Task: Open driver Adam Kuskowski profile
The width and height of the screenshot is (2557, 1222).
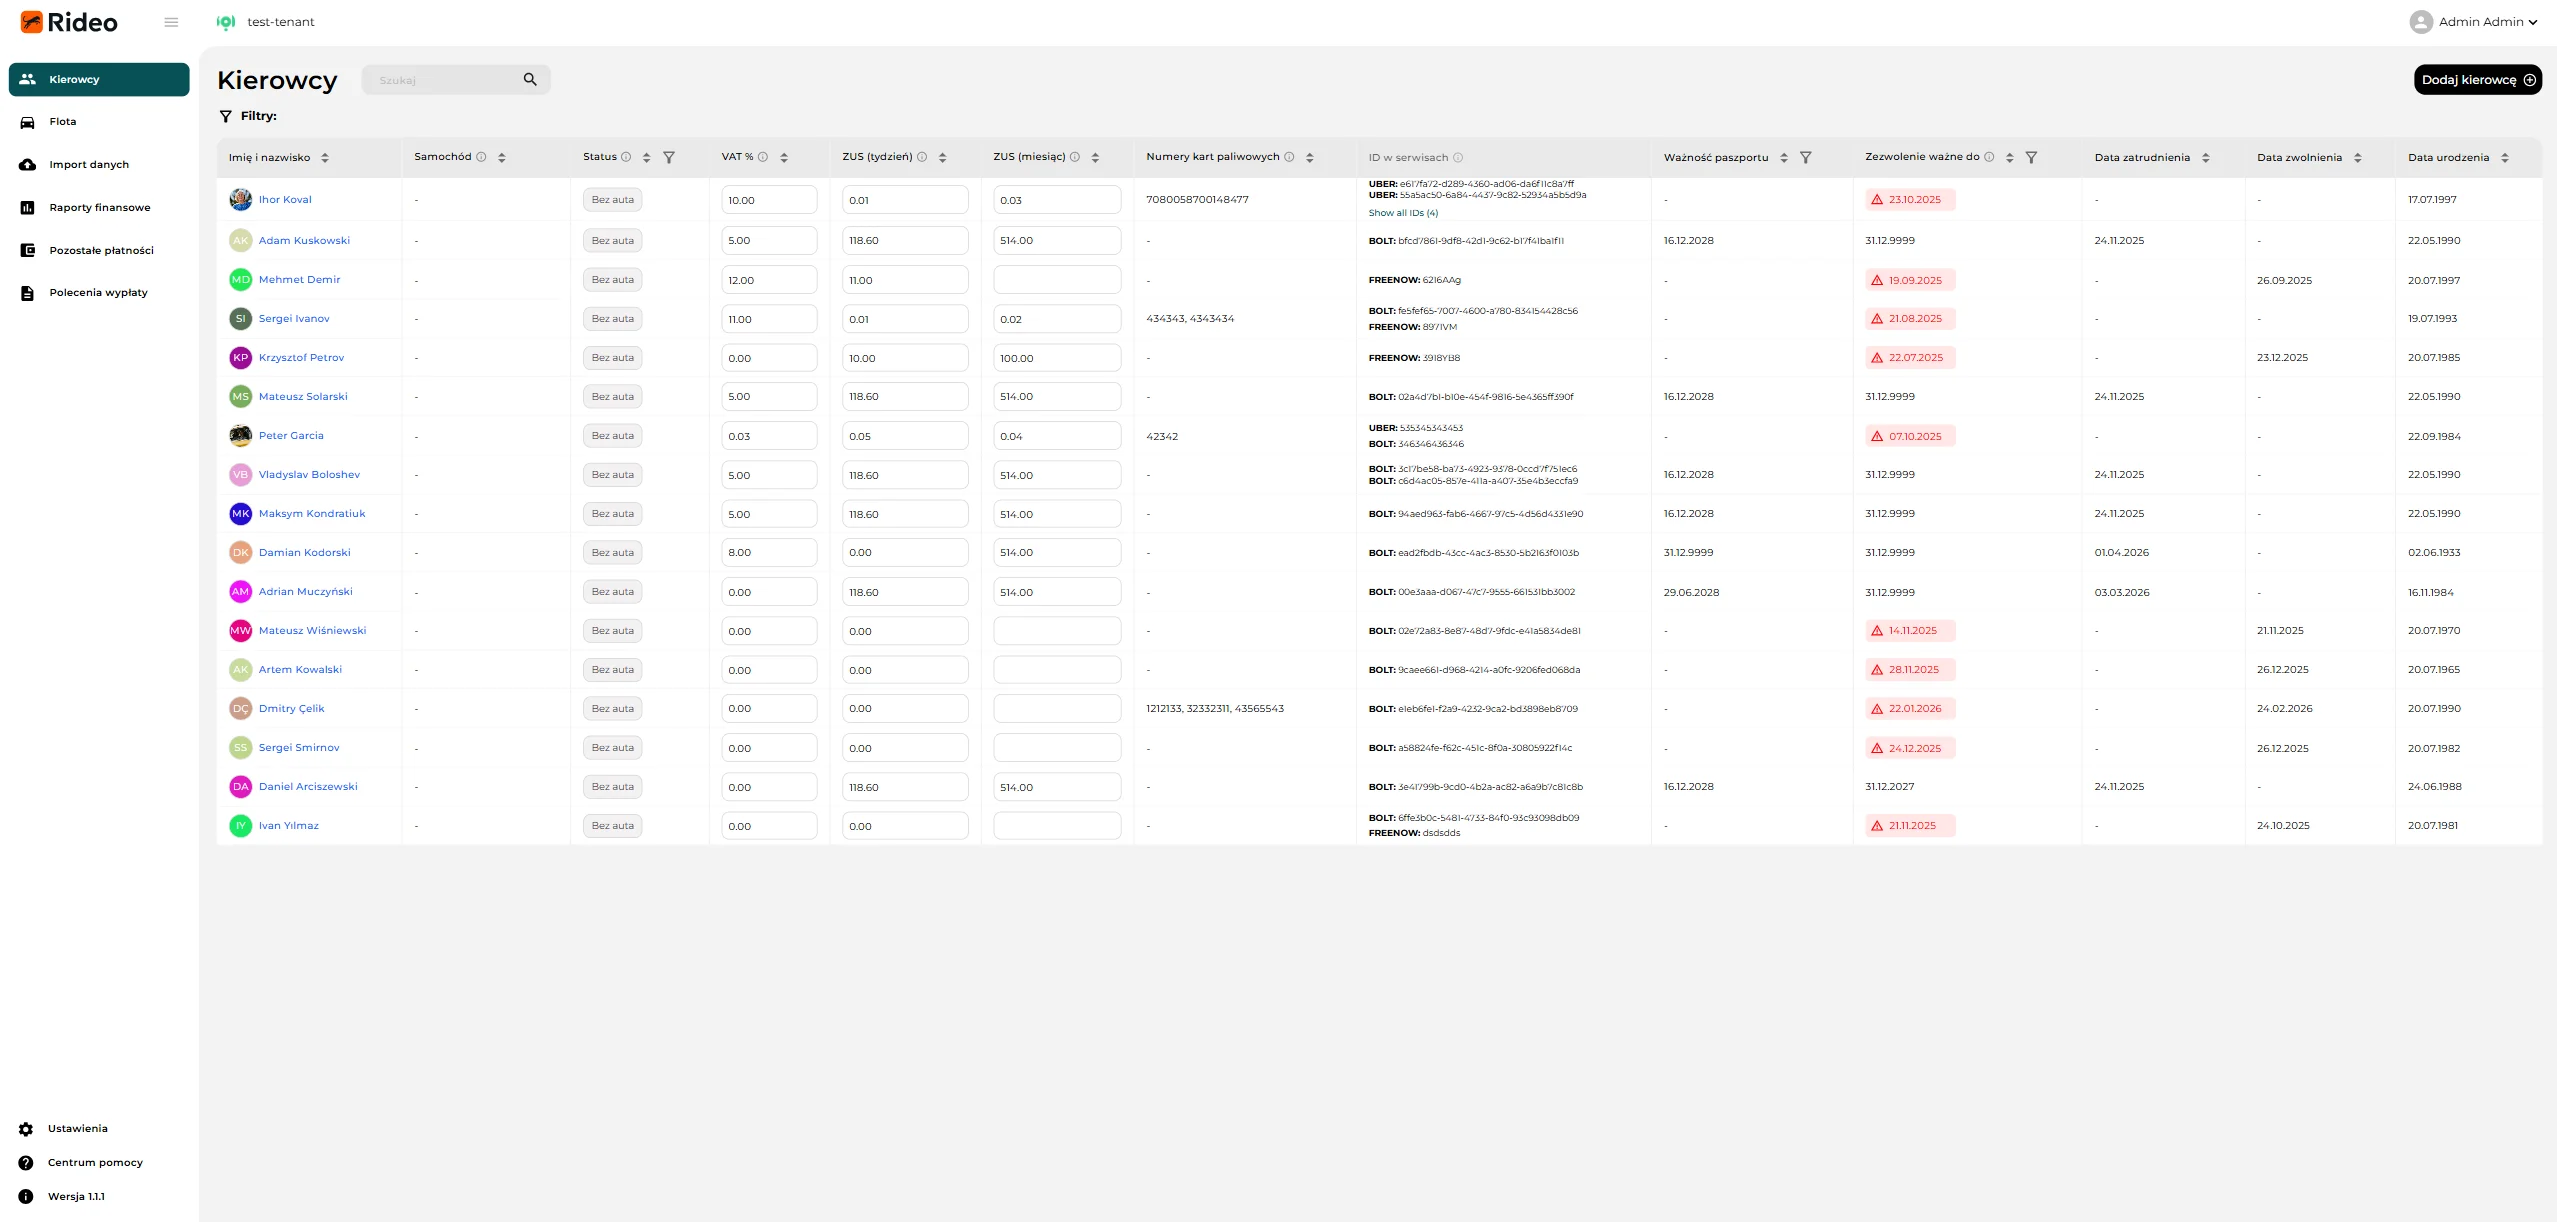Action: pos(304,241)
